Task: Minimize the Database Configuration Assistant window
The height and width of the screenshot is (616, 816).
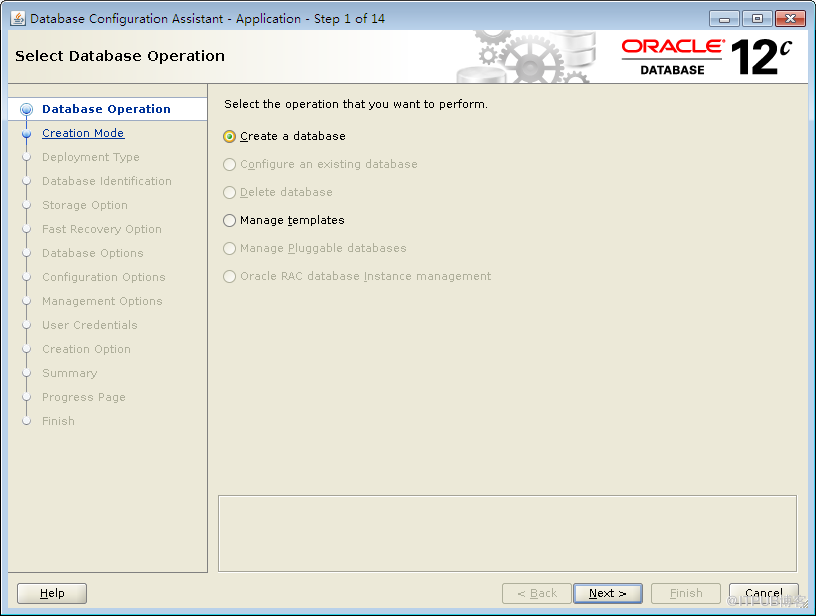Action: 724,19
